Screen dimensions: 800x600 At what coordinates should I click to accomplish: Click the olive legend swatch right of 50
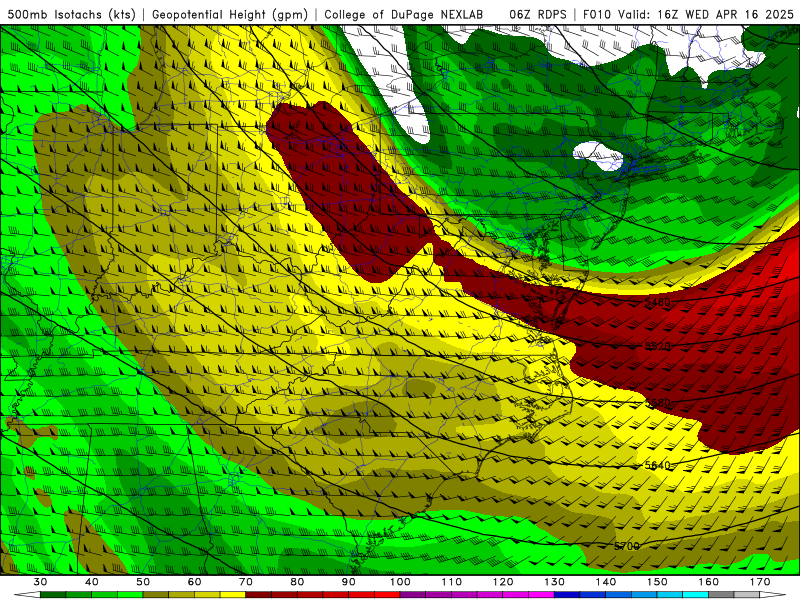click(x=156, y=594)
